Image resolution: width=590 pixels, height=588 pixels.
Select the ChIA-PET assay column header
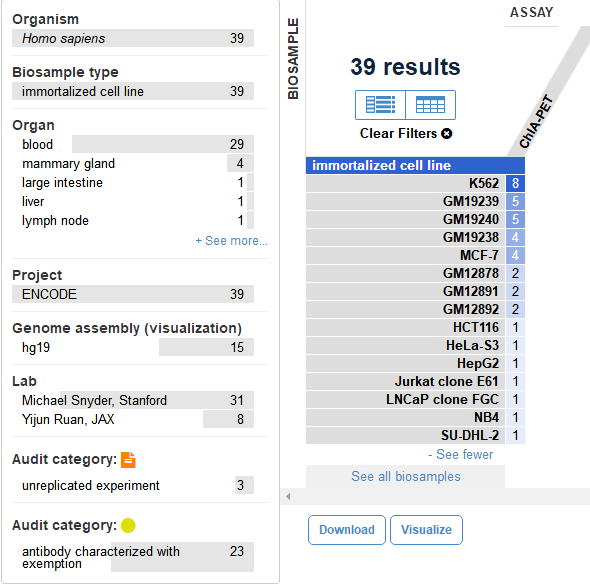(x=536, y=122)
